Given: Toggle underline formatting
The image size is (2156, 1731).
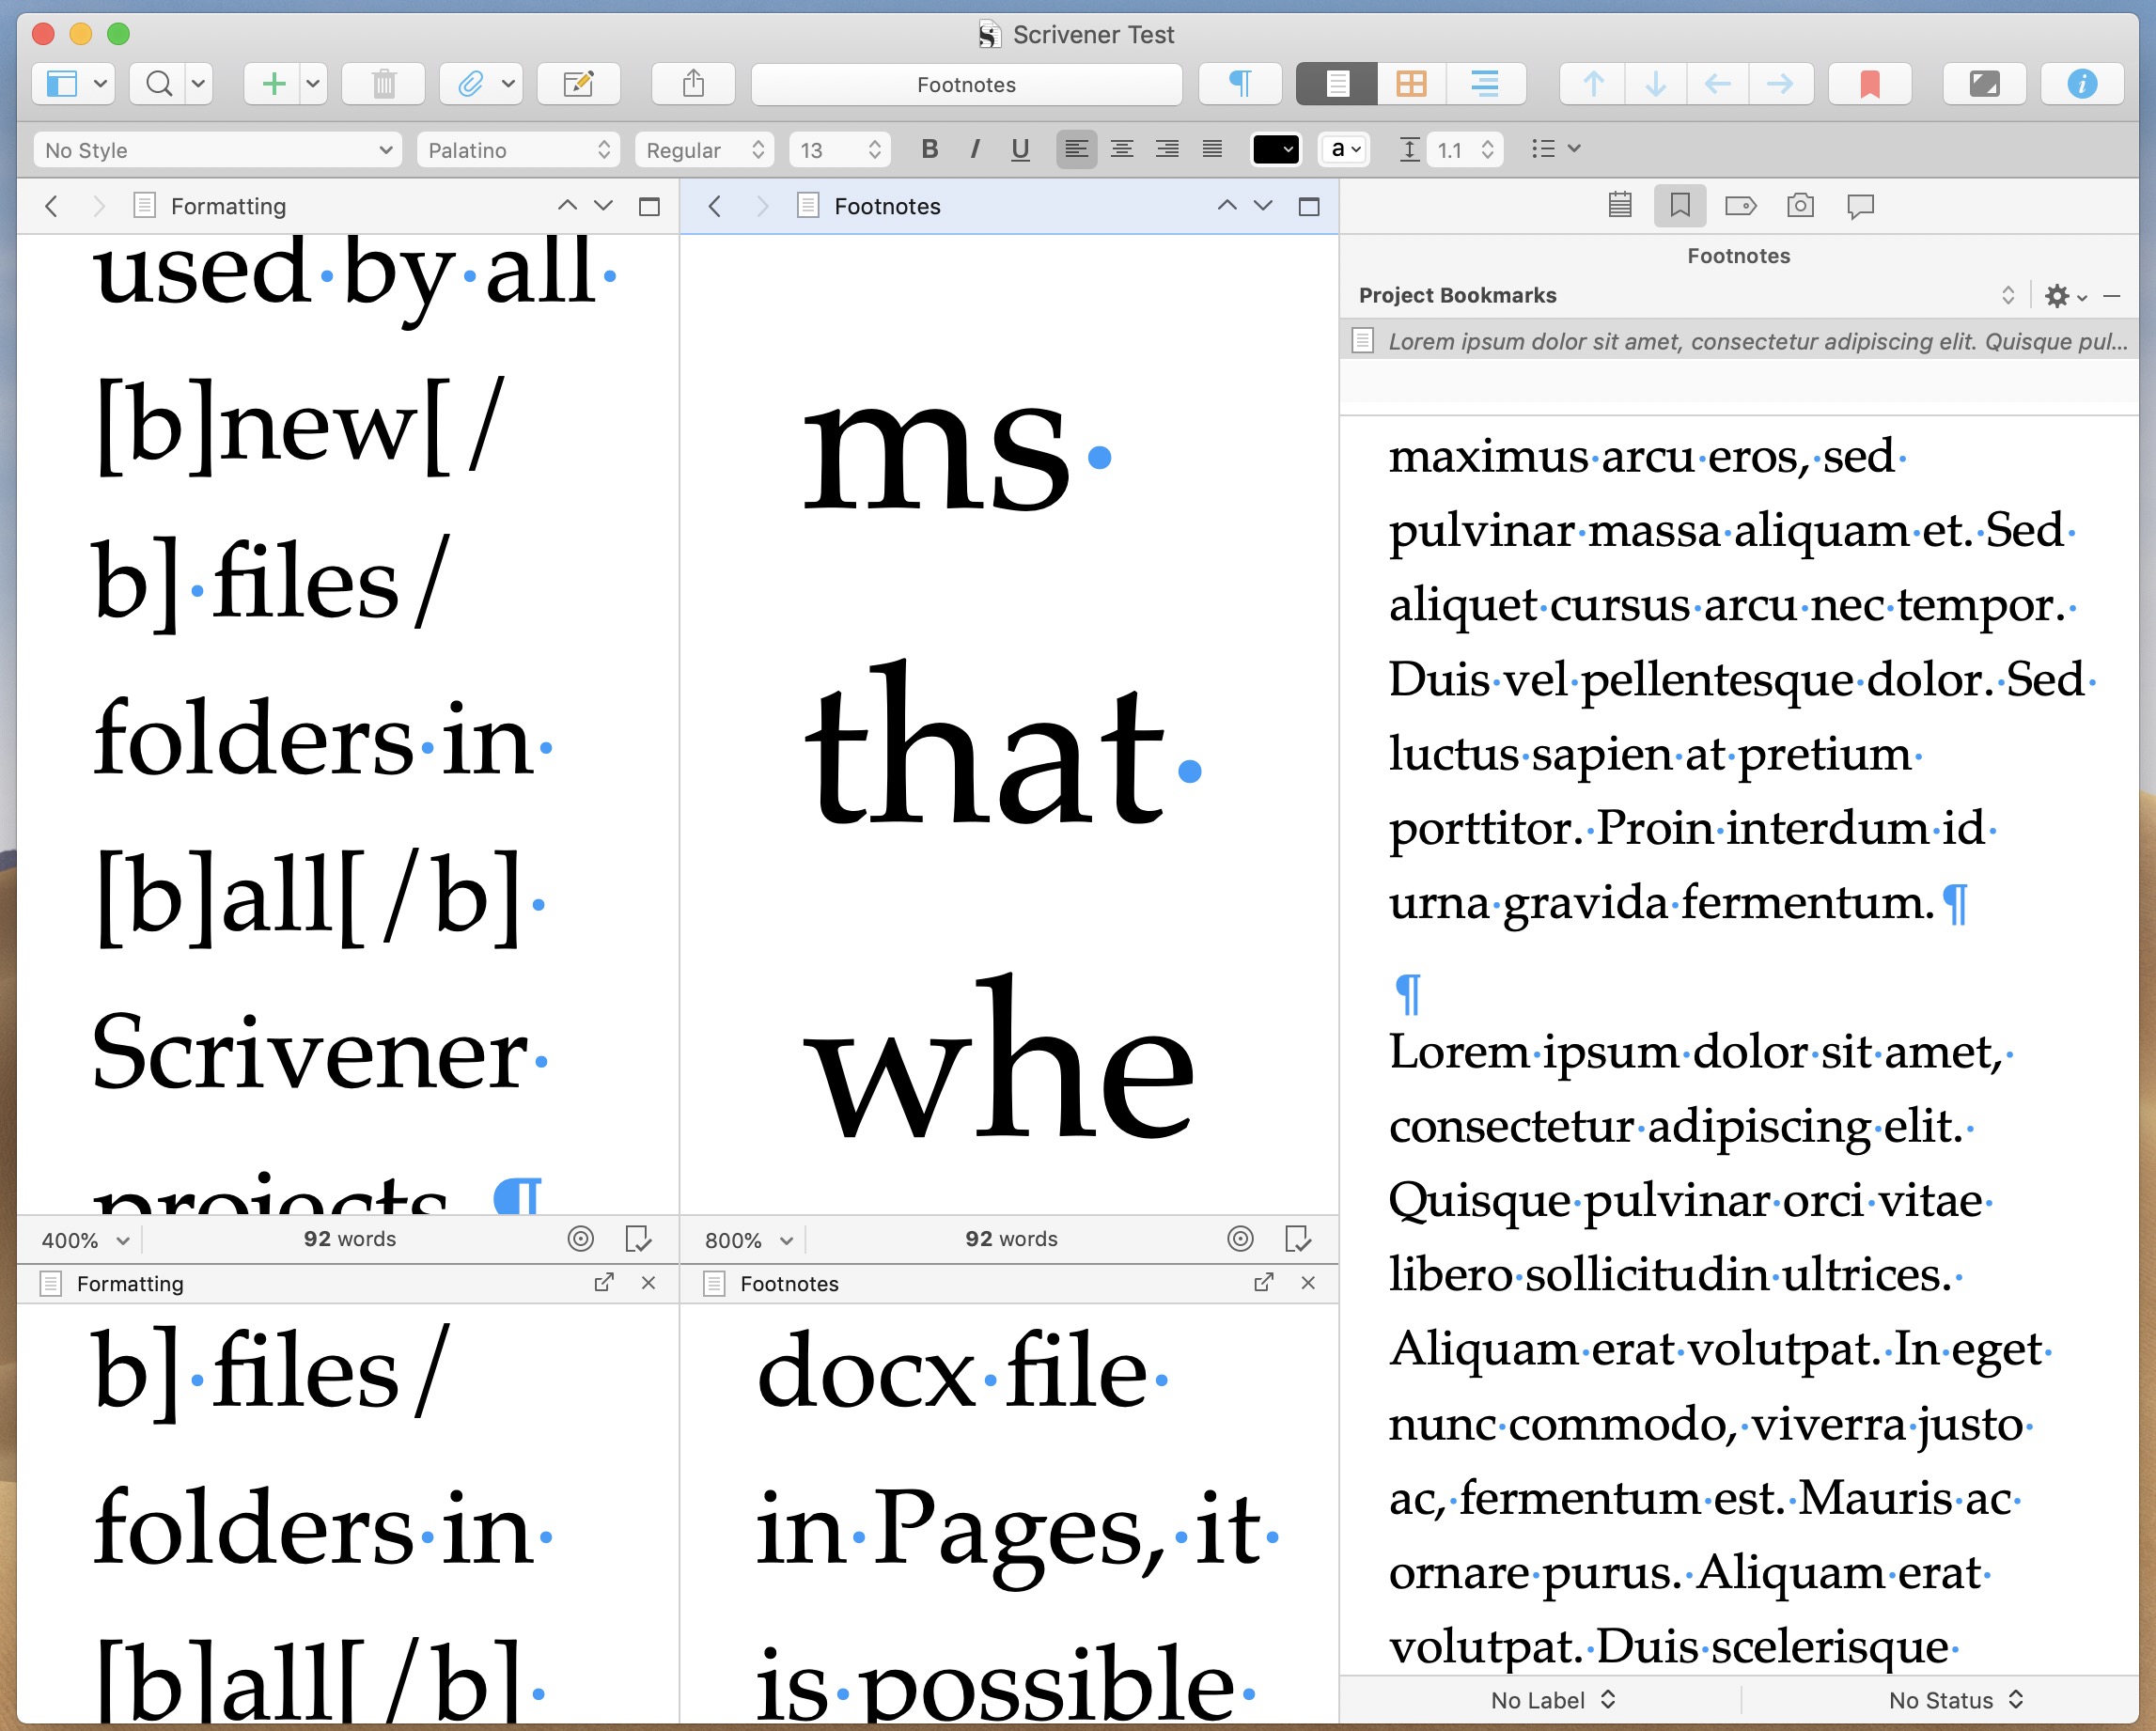Looking at the screenshot, I should coord(1020,150).
